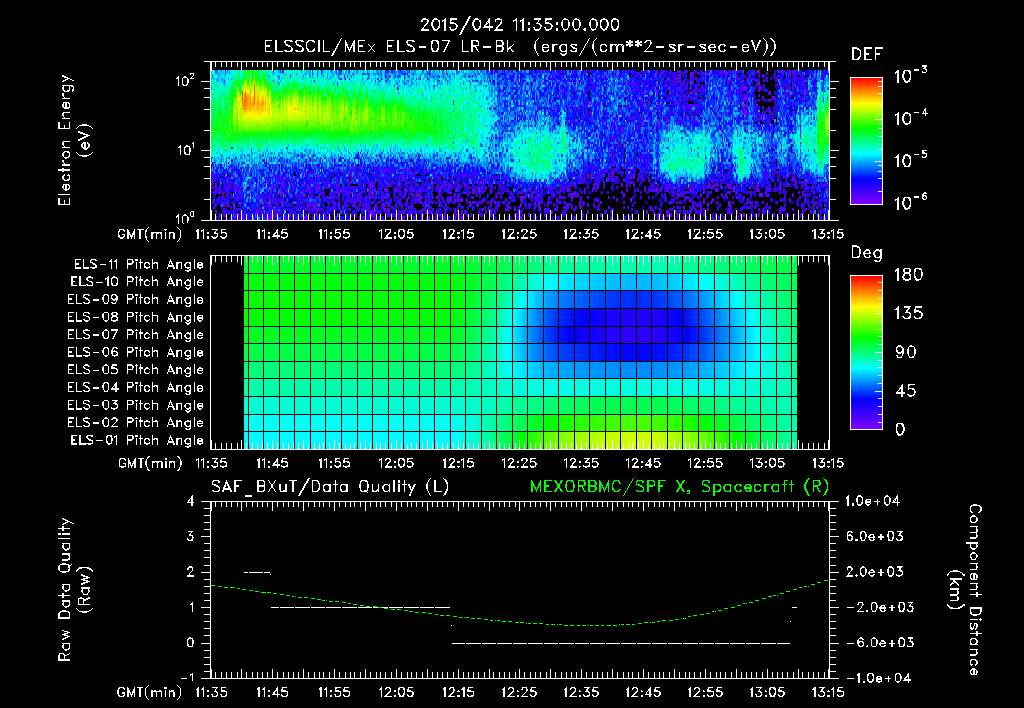Screen dimensions: 1024x708
Task: Click the 1.0e+04 right axis value
Action: (872, 502)
